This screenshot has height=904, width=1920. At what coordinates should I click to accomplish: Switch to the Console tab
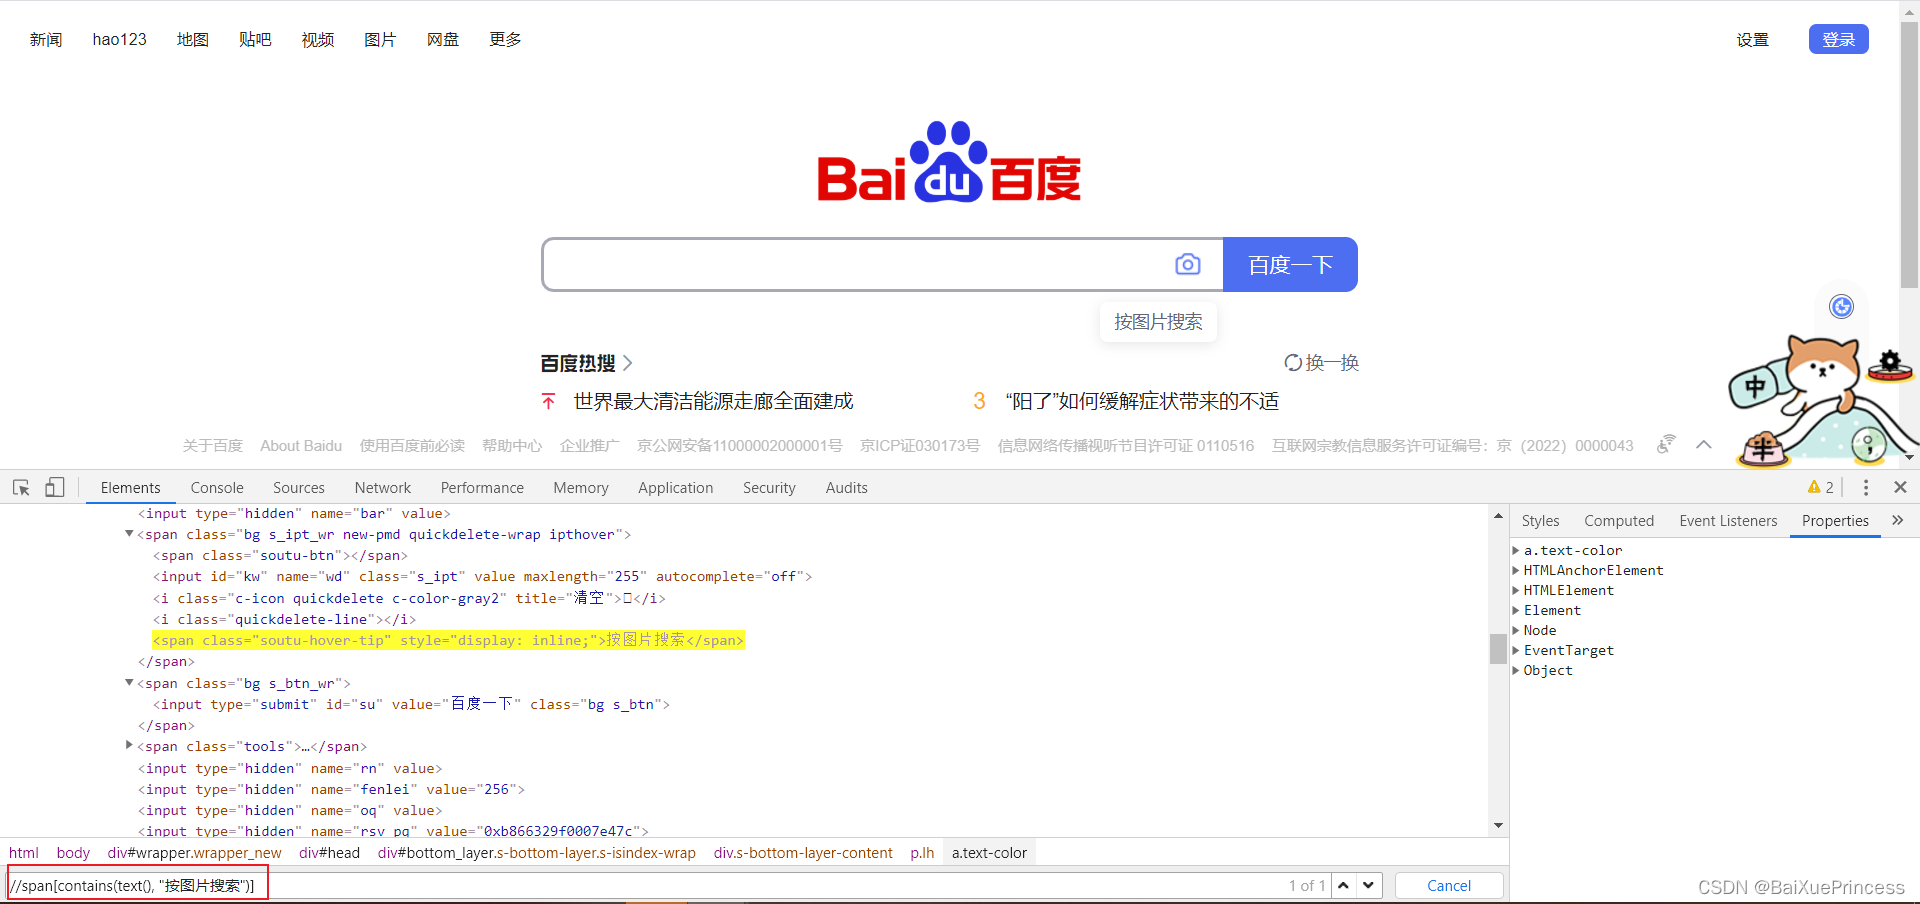(217, 487)
